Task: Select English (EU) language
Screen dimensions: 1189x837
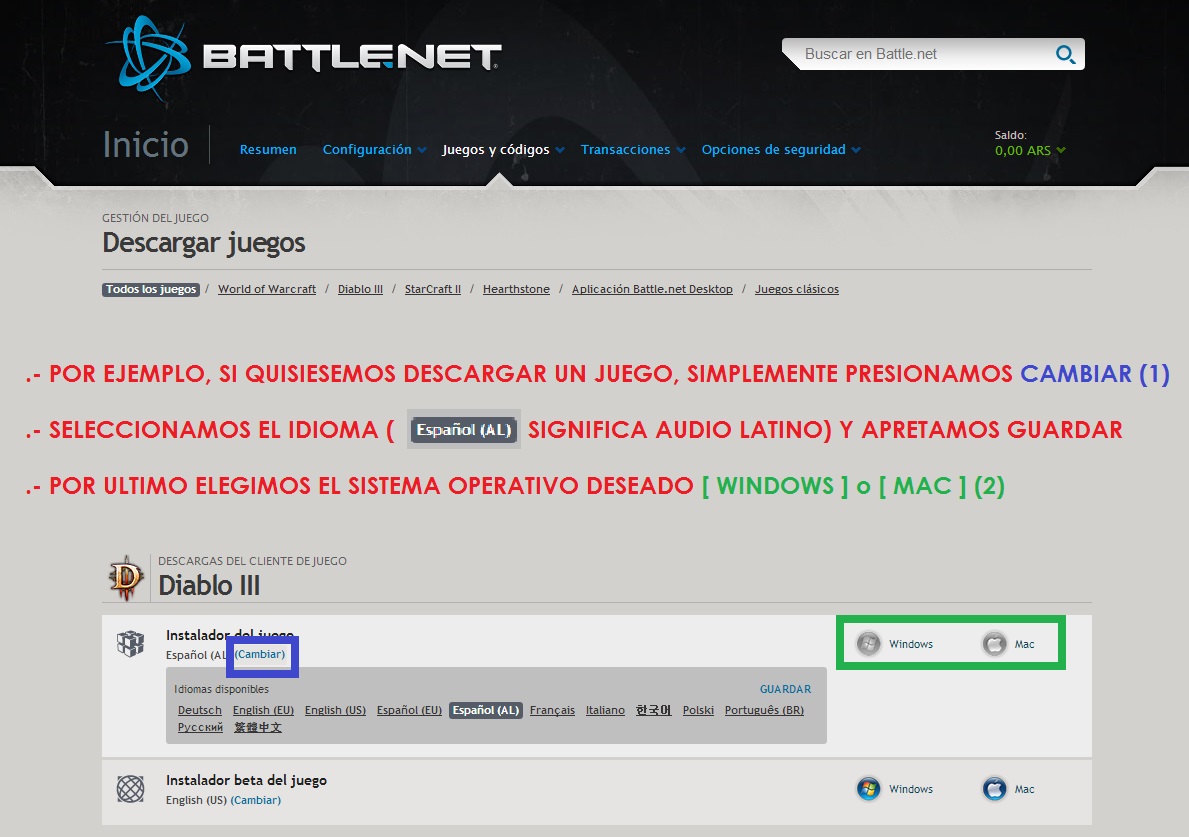Action: [x=263, y=710]
